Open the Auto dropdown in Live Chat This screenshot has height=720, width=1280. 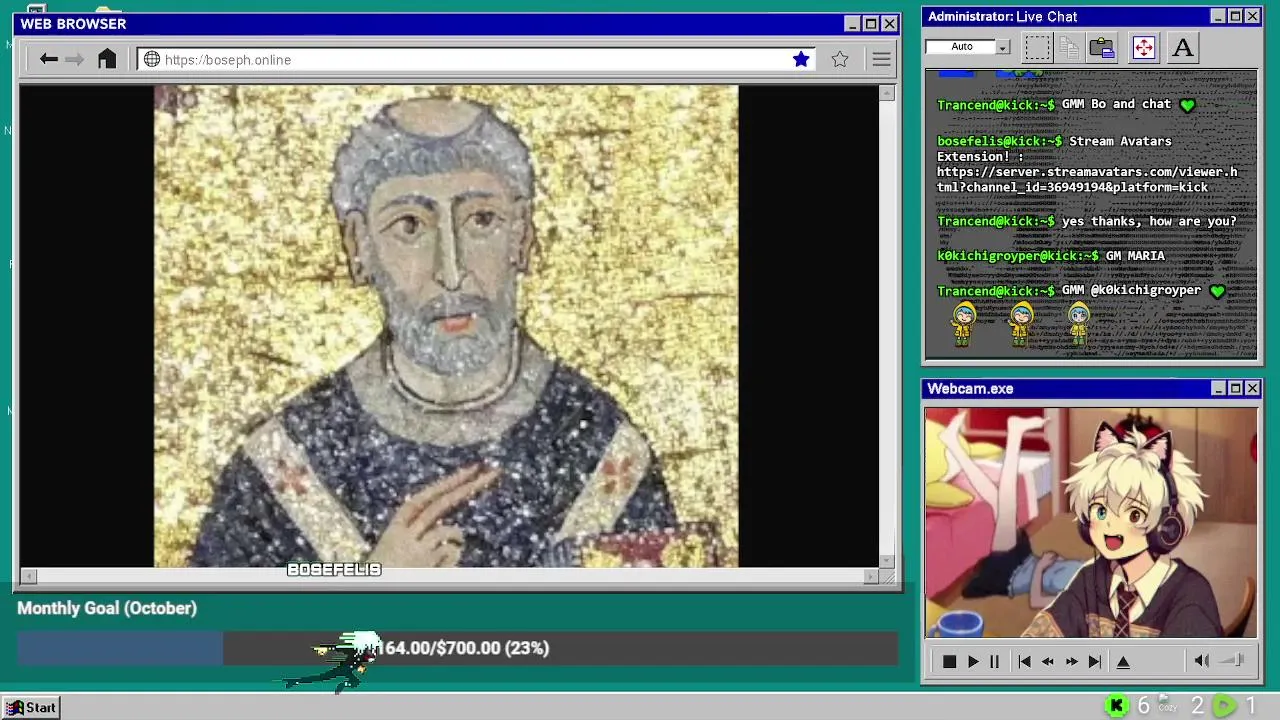click(1002, 47)
